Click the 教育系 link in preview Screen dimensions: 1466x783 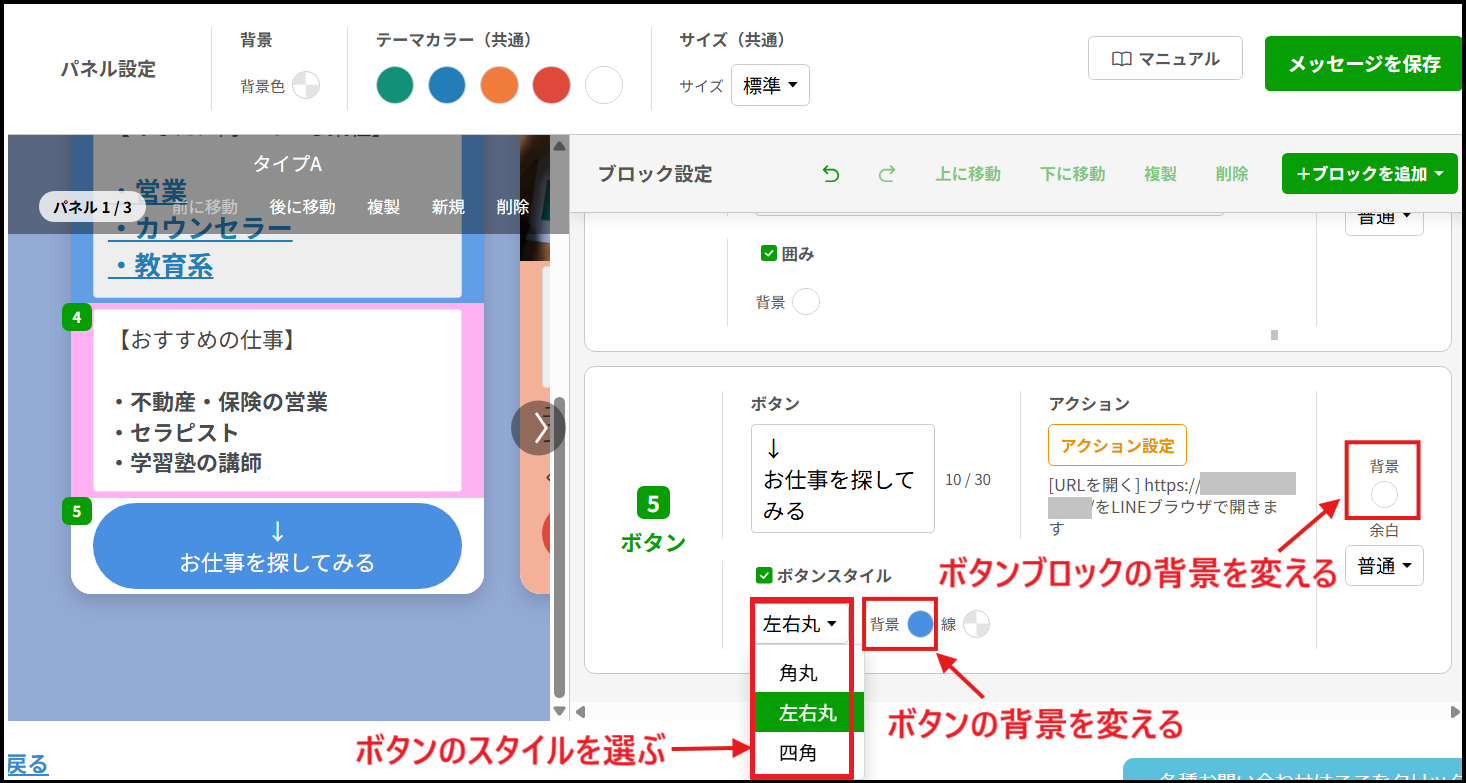161,266
